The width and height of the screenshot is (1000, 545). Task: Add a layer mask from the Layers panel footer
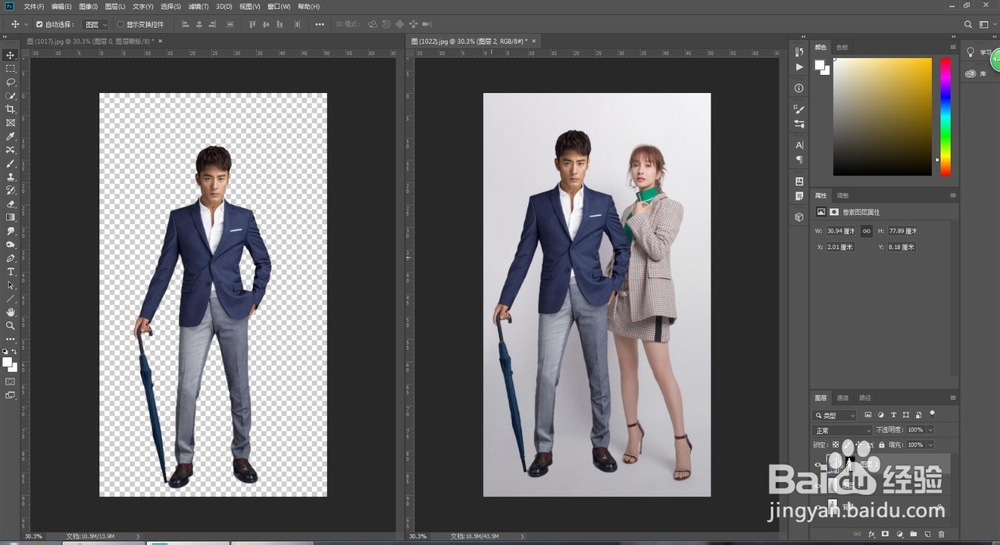pyautogui.click(x=885, y=534)
